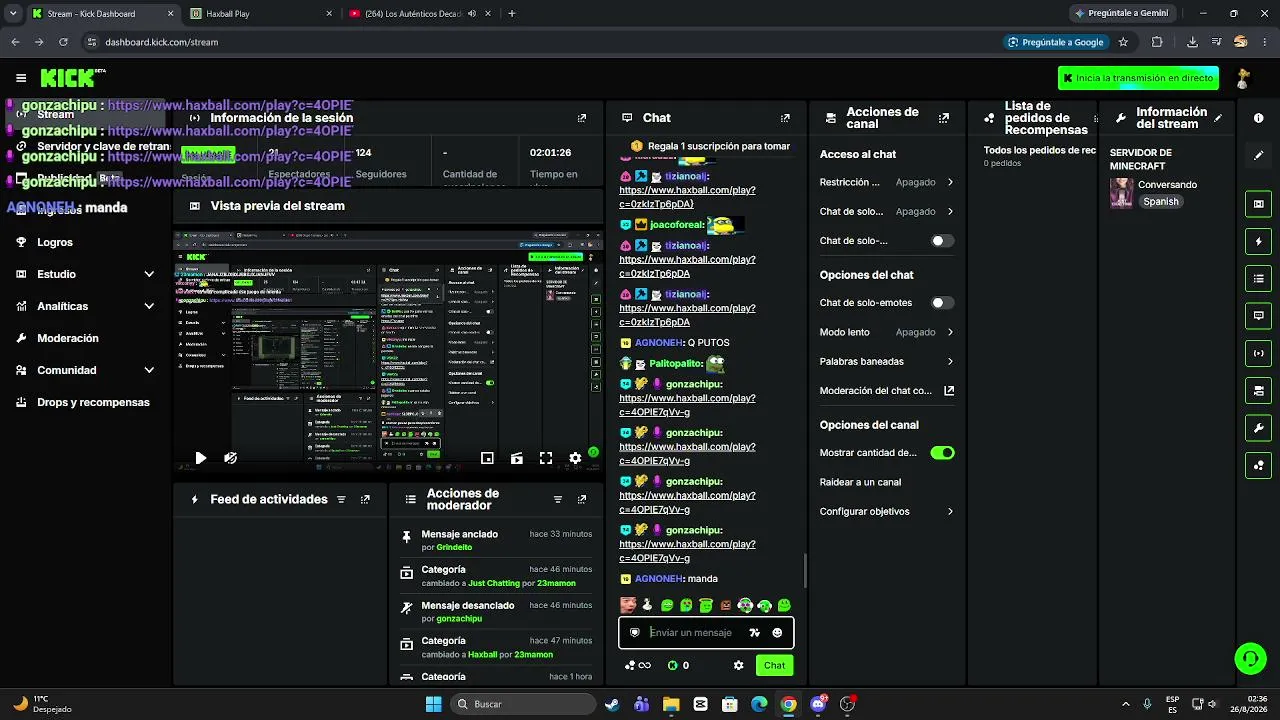Click the green Chat send button

click(x=774, y=665)
